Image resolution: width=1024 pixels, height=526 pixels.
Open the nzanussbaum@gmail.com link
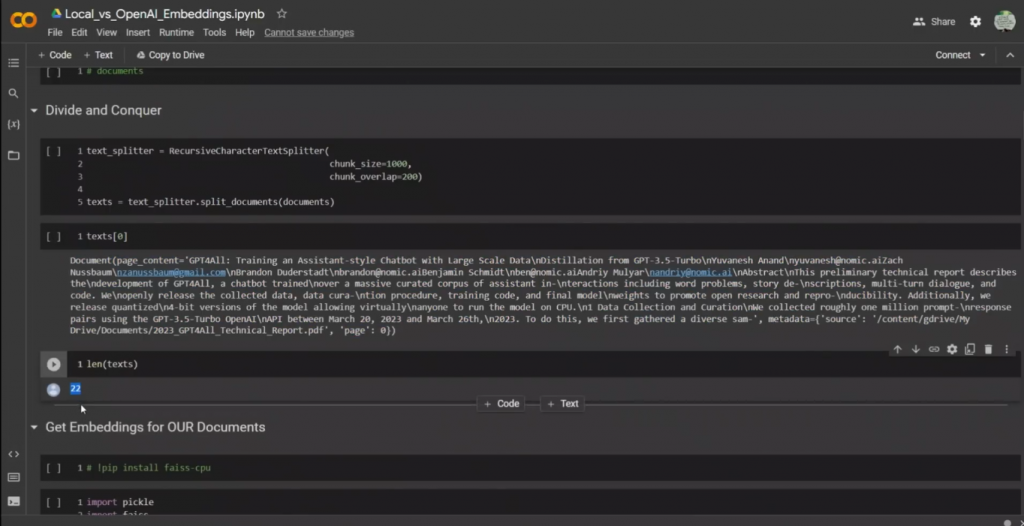(171, 272)
